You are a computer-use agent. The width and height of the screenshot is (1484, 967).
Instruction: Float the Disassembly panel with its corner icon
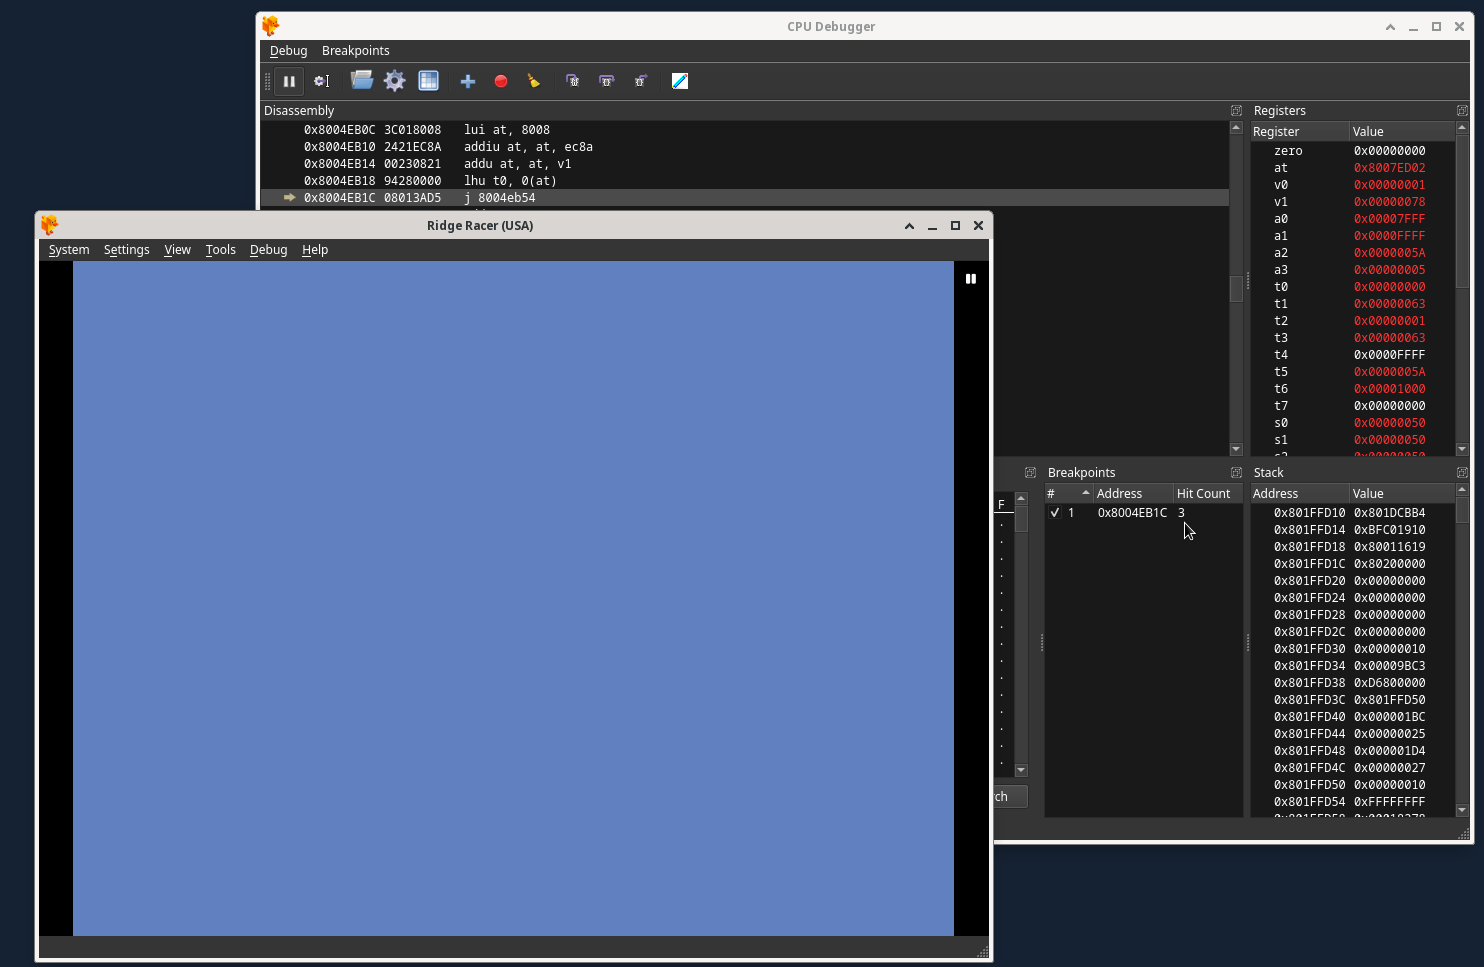(1236, 110)
